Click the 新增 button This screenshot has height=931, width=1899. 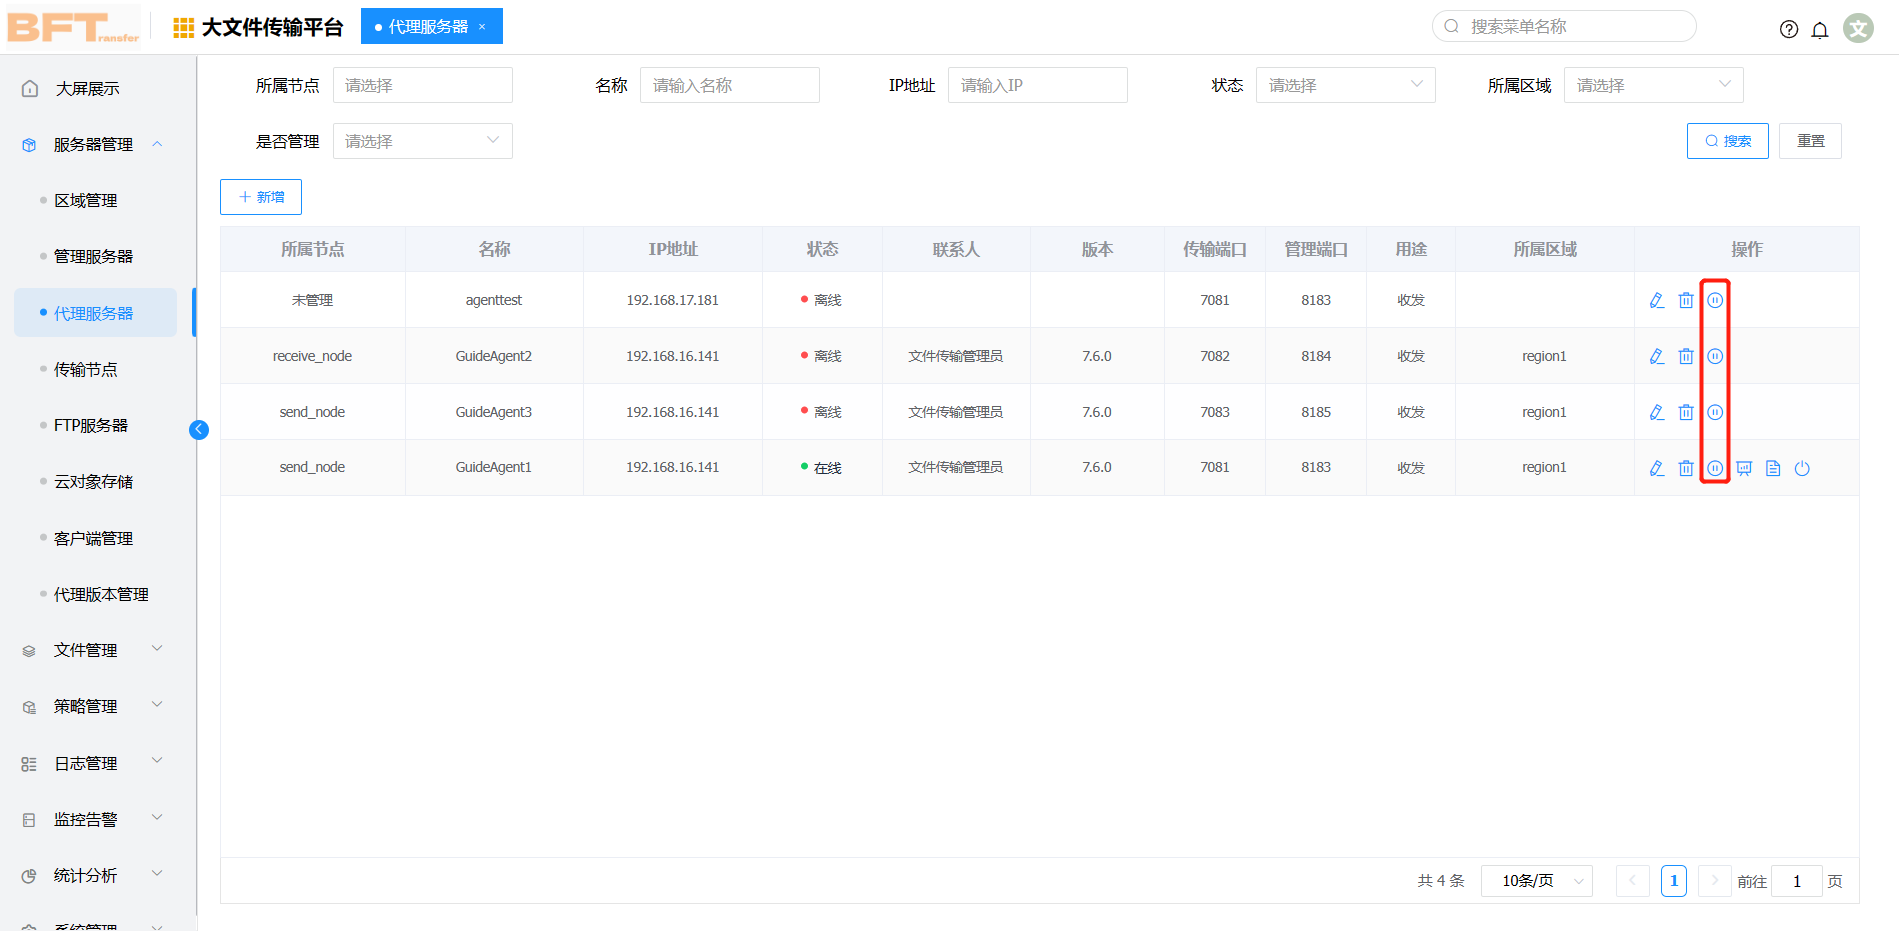pyautogui.click(x=261, y=197)
